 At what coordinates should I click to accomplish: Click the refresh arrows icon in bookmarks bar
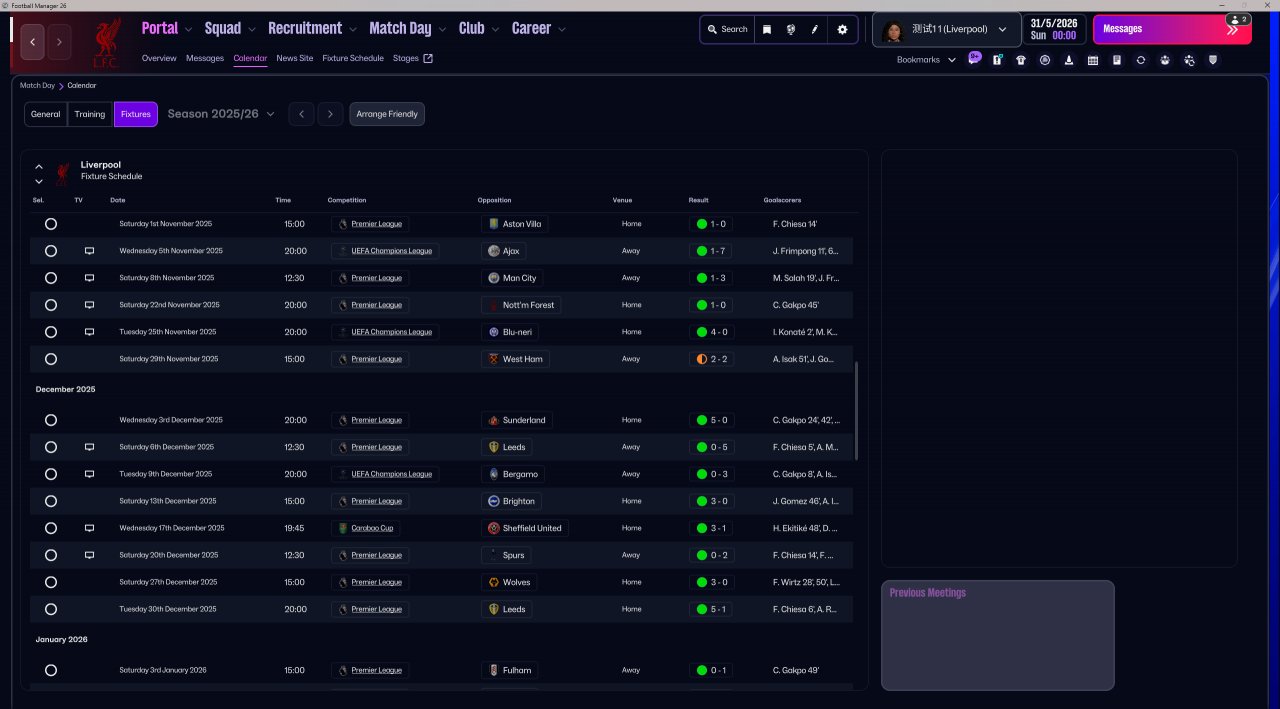pos(1141,60)
